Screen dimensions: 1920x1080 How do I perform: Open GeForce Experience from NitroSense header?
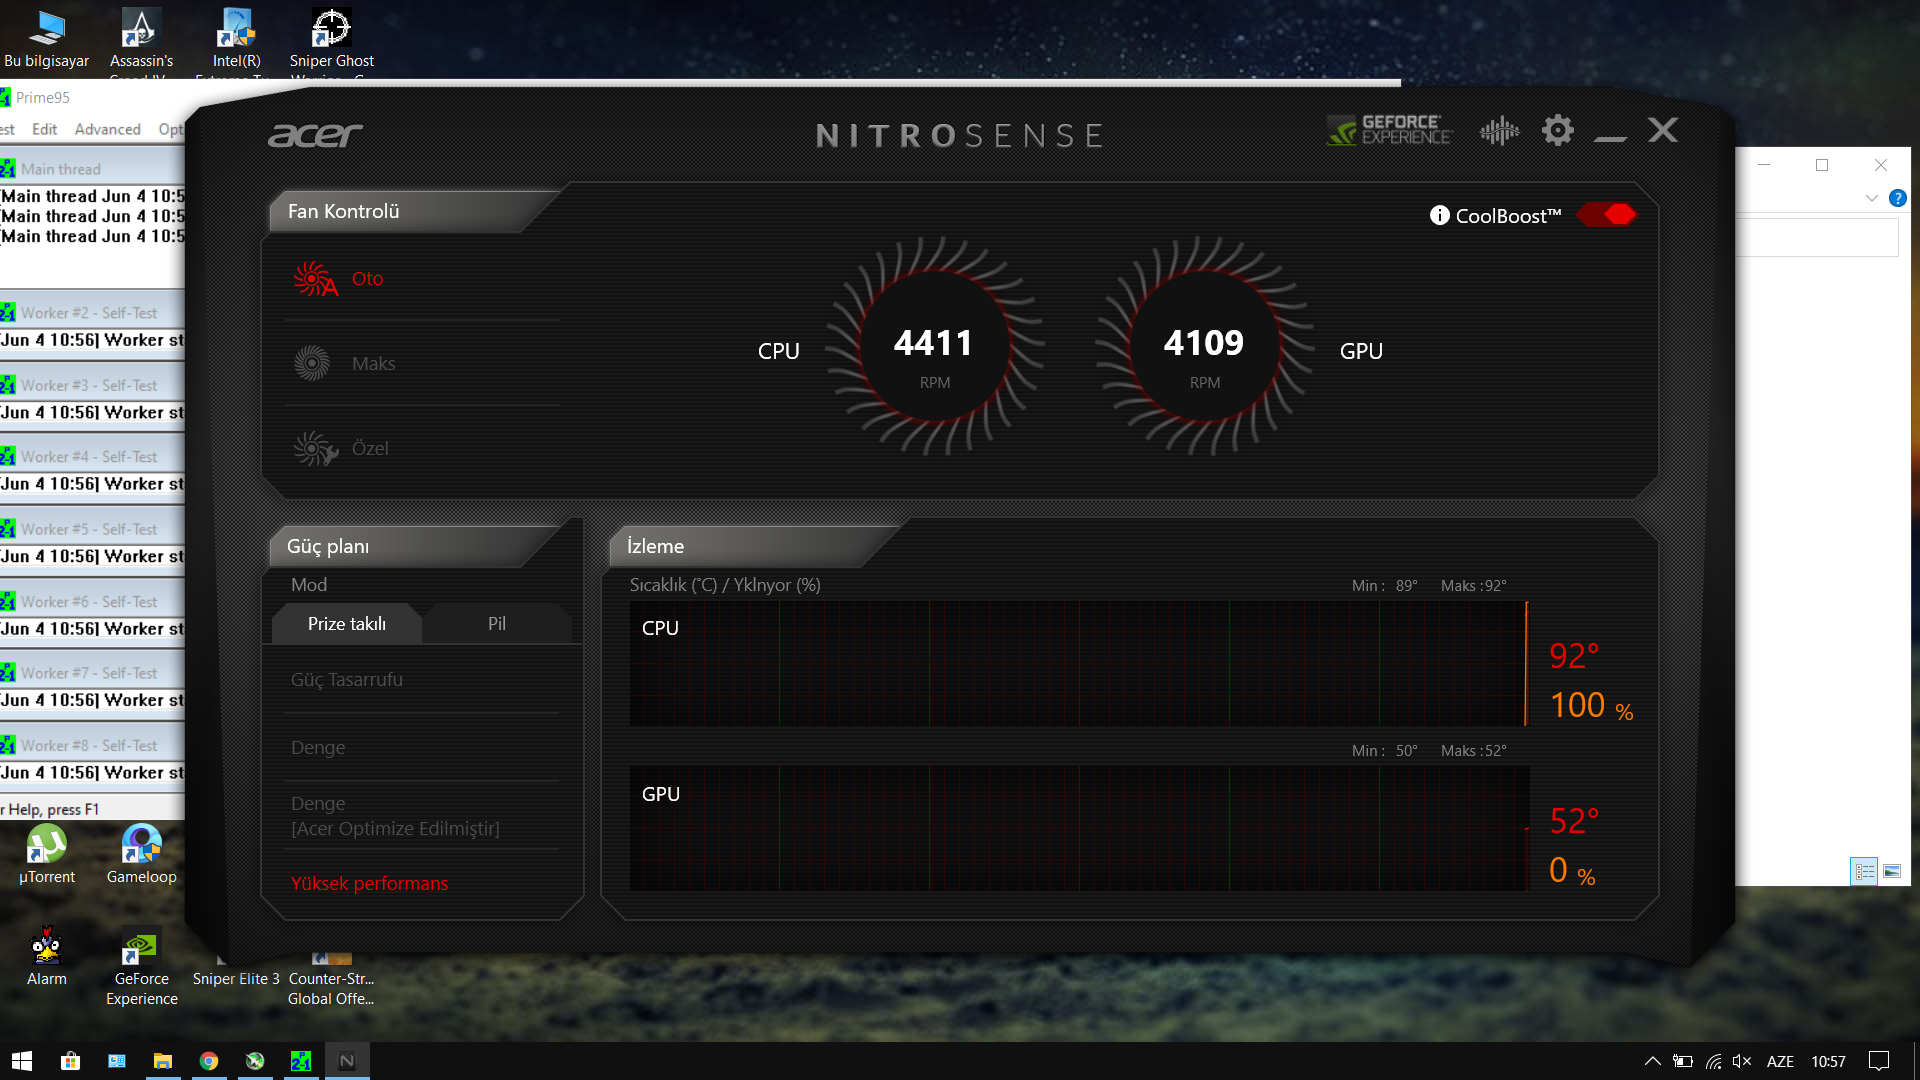click(x=1389, y=130)
